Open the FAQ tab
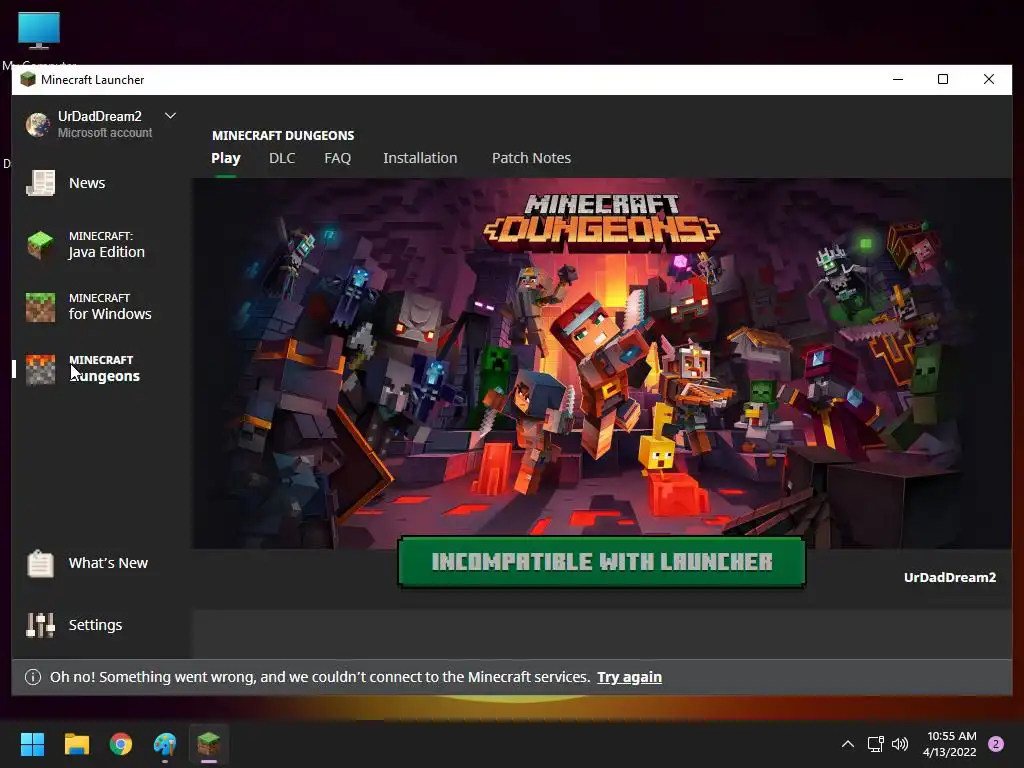This screenshot has width=1024, height=768. pyautogui.click(x=338, y=158)
